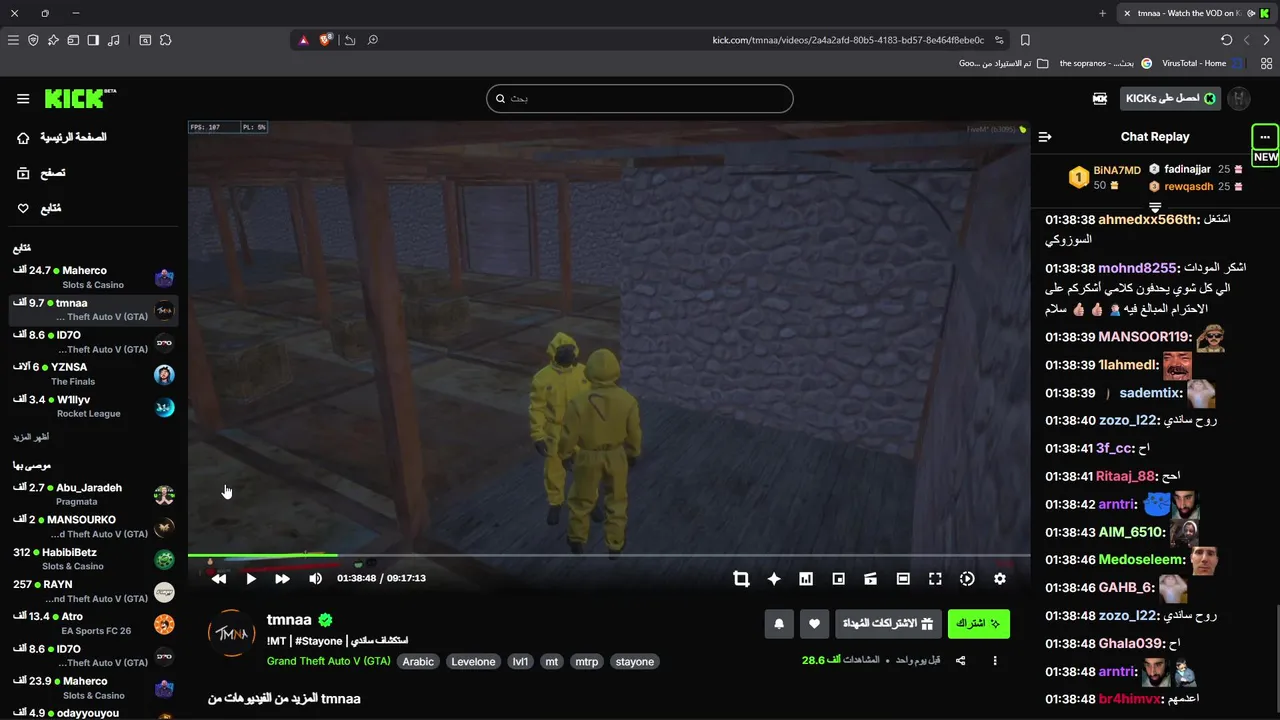Image resolution: width=1280 pixels, height=720 pixels.
Task: Open tmnaa channel avatar
Action: (x=232, y=633)
